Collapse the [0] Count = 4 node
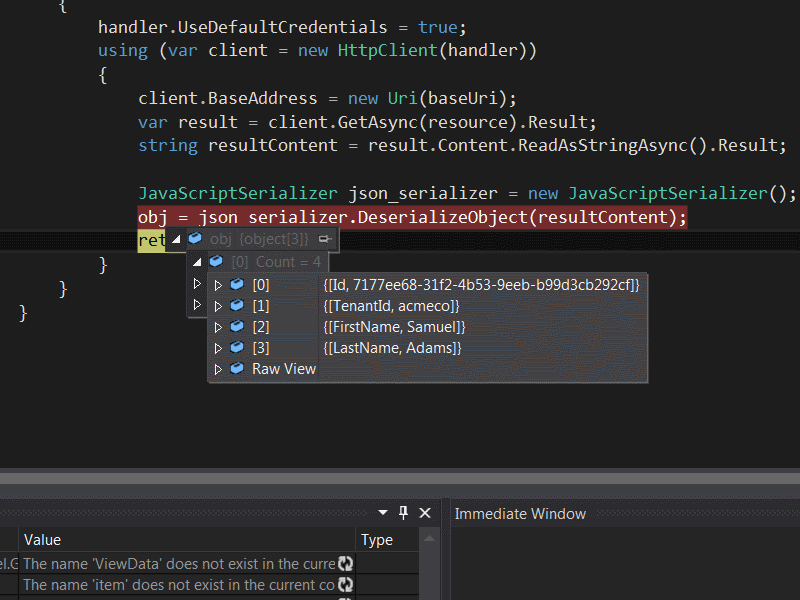The height and width of the screenshot is (600, 800). 196,261
